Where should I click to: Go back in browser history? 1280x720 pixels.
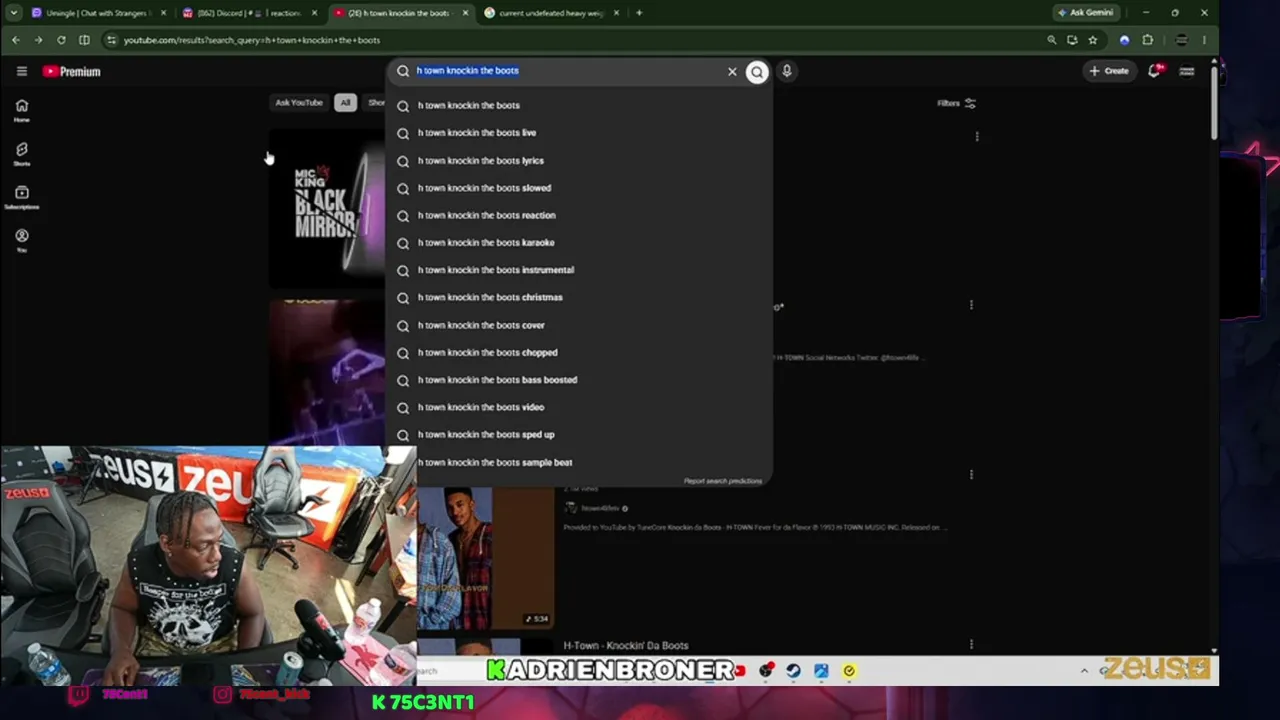(16, 40)
